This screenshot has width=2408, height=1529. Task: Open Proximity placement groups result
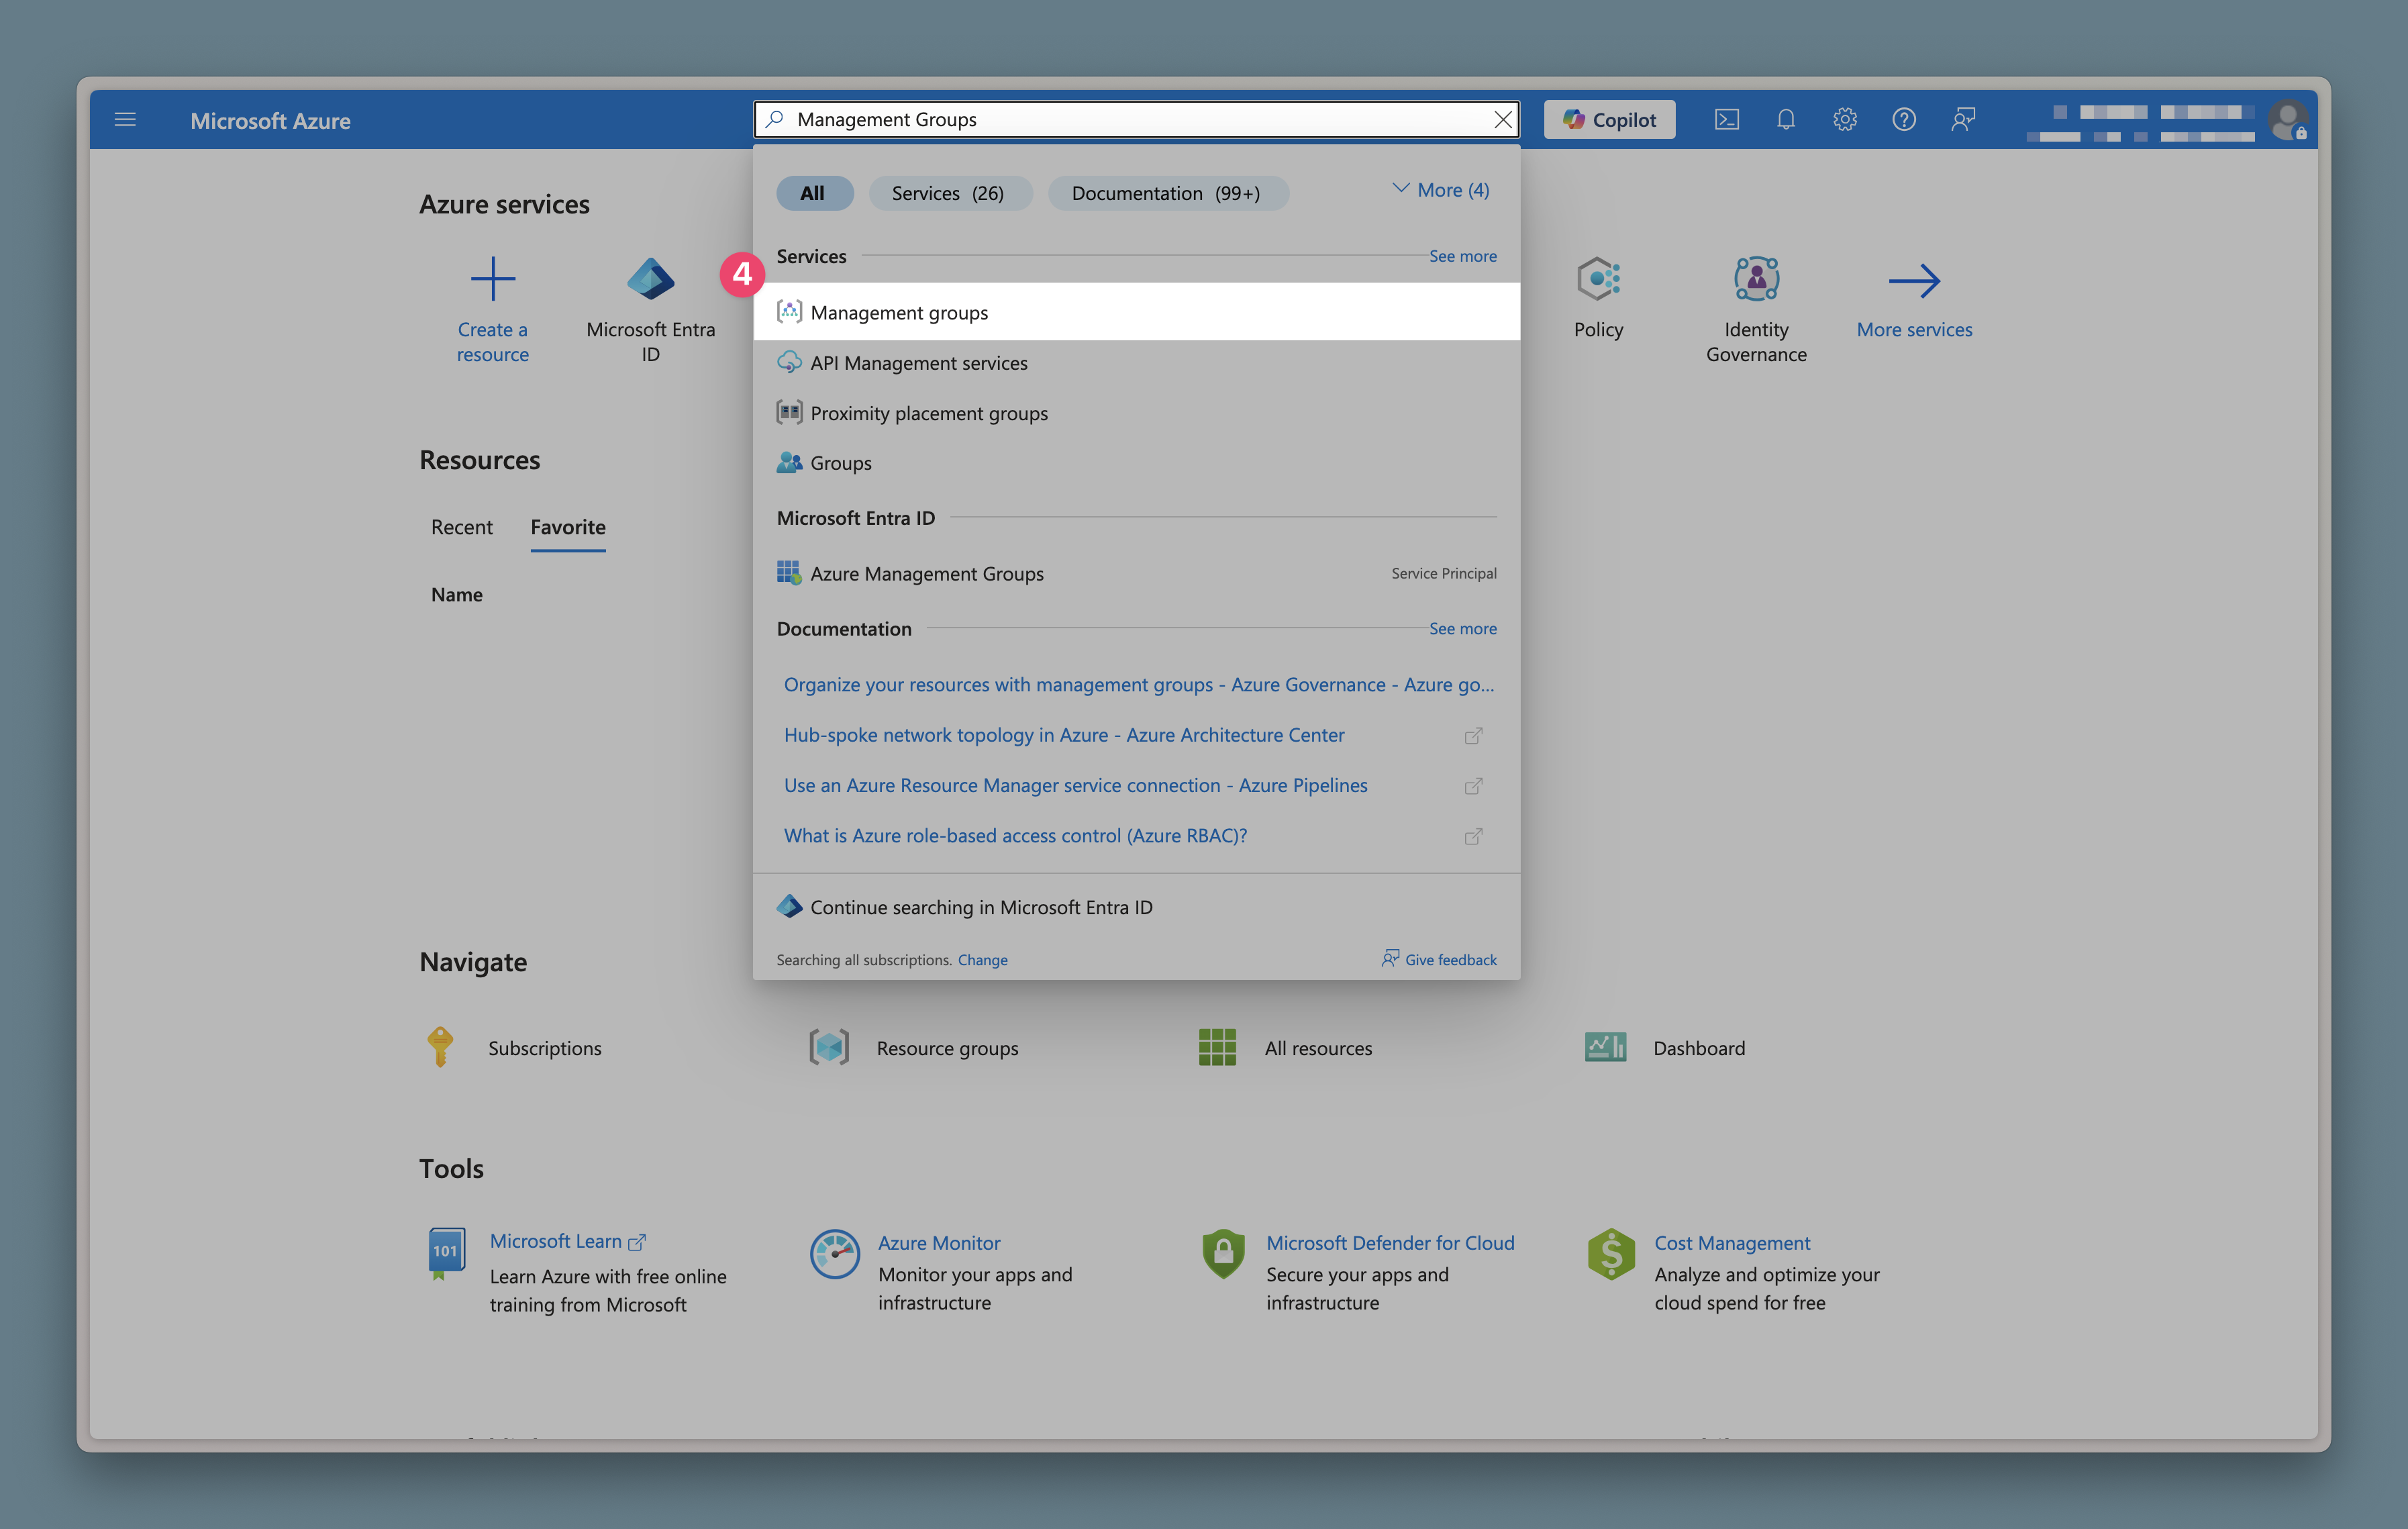point(1136,413)
